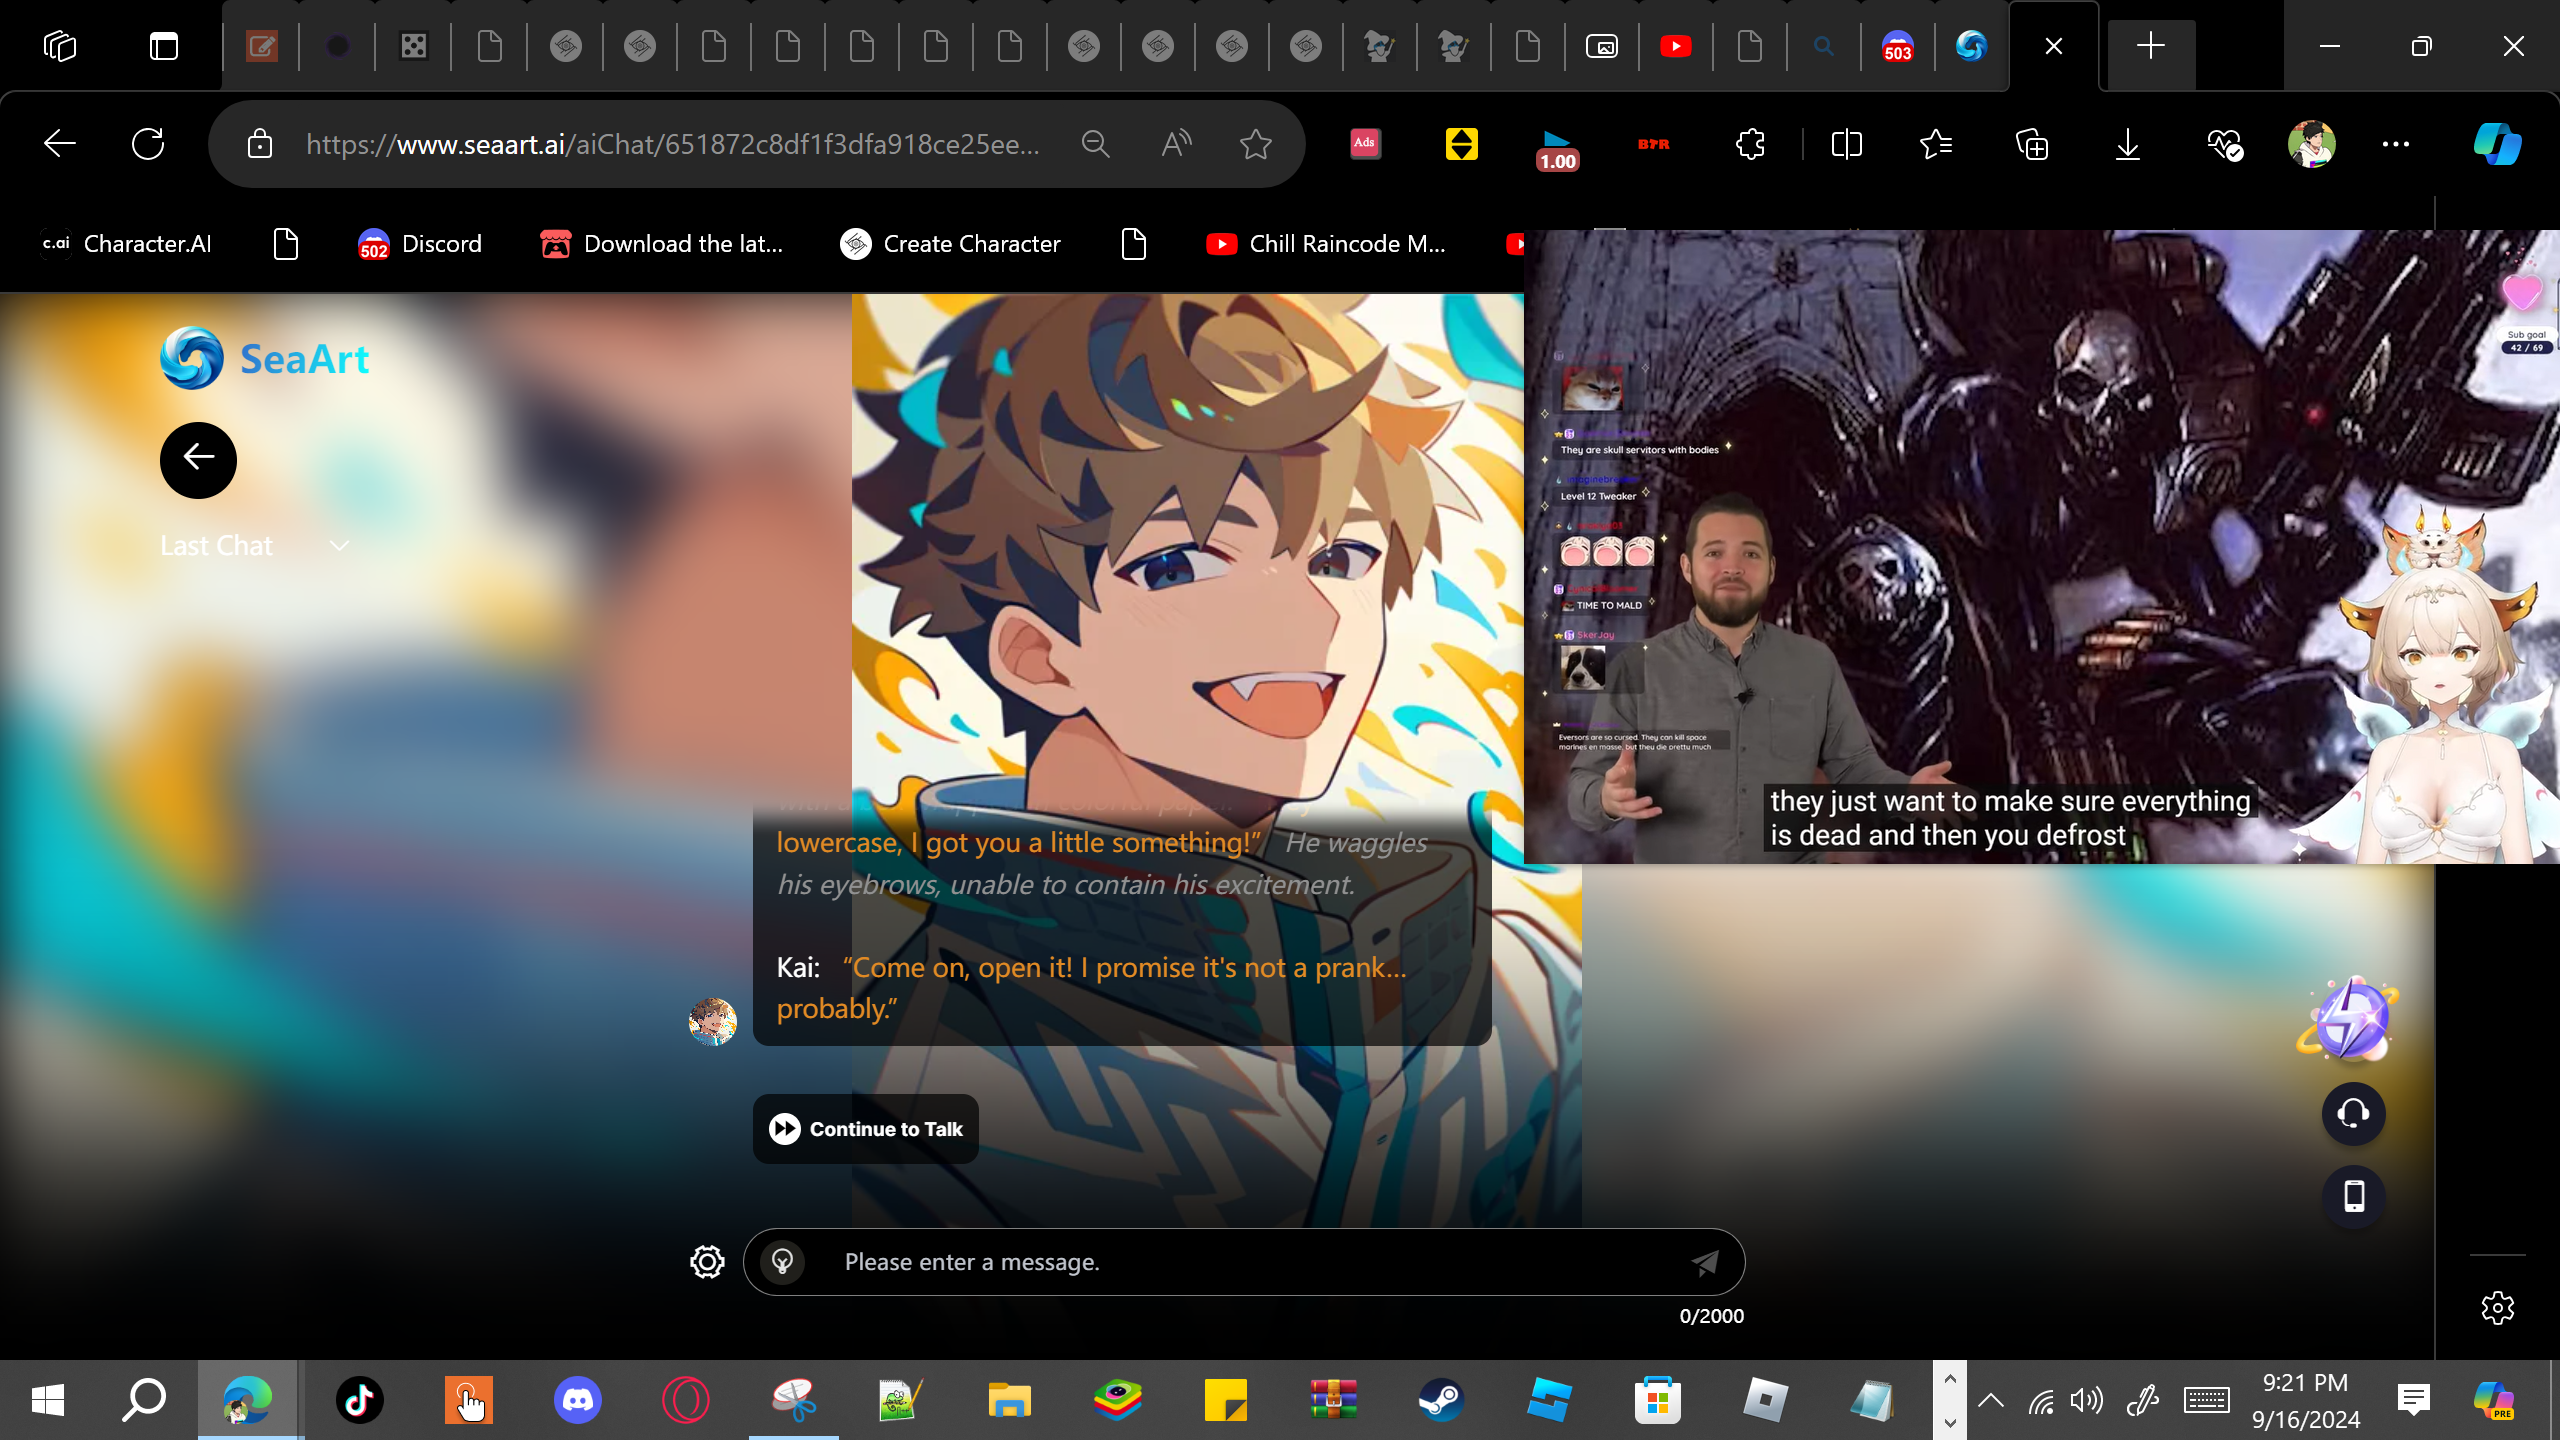Open the Character.AI bookmark
Viewport: 2560px width, 1440px height.
tap(126, 244)
